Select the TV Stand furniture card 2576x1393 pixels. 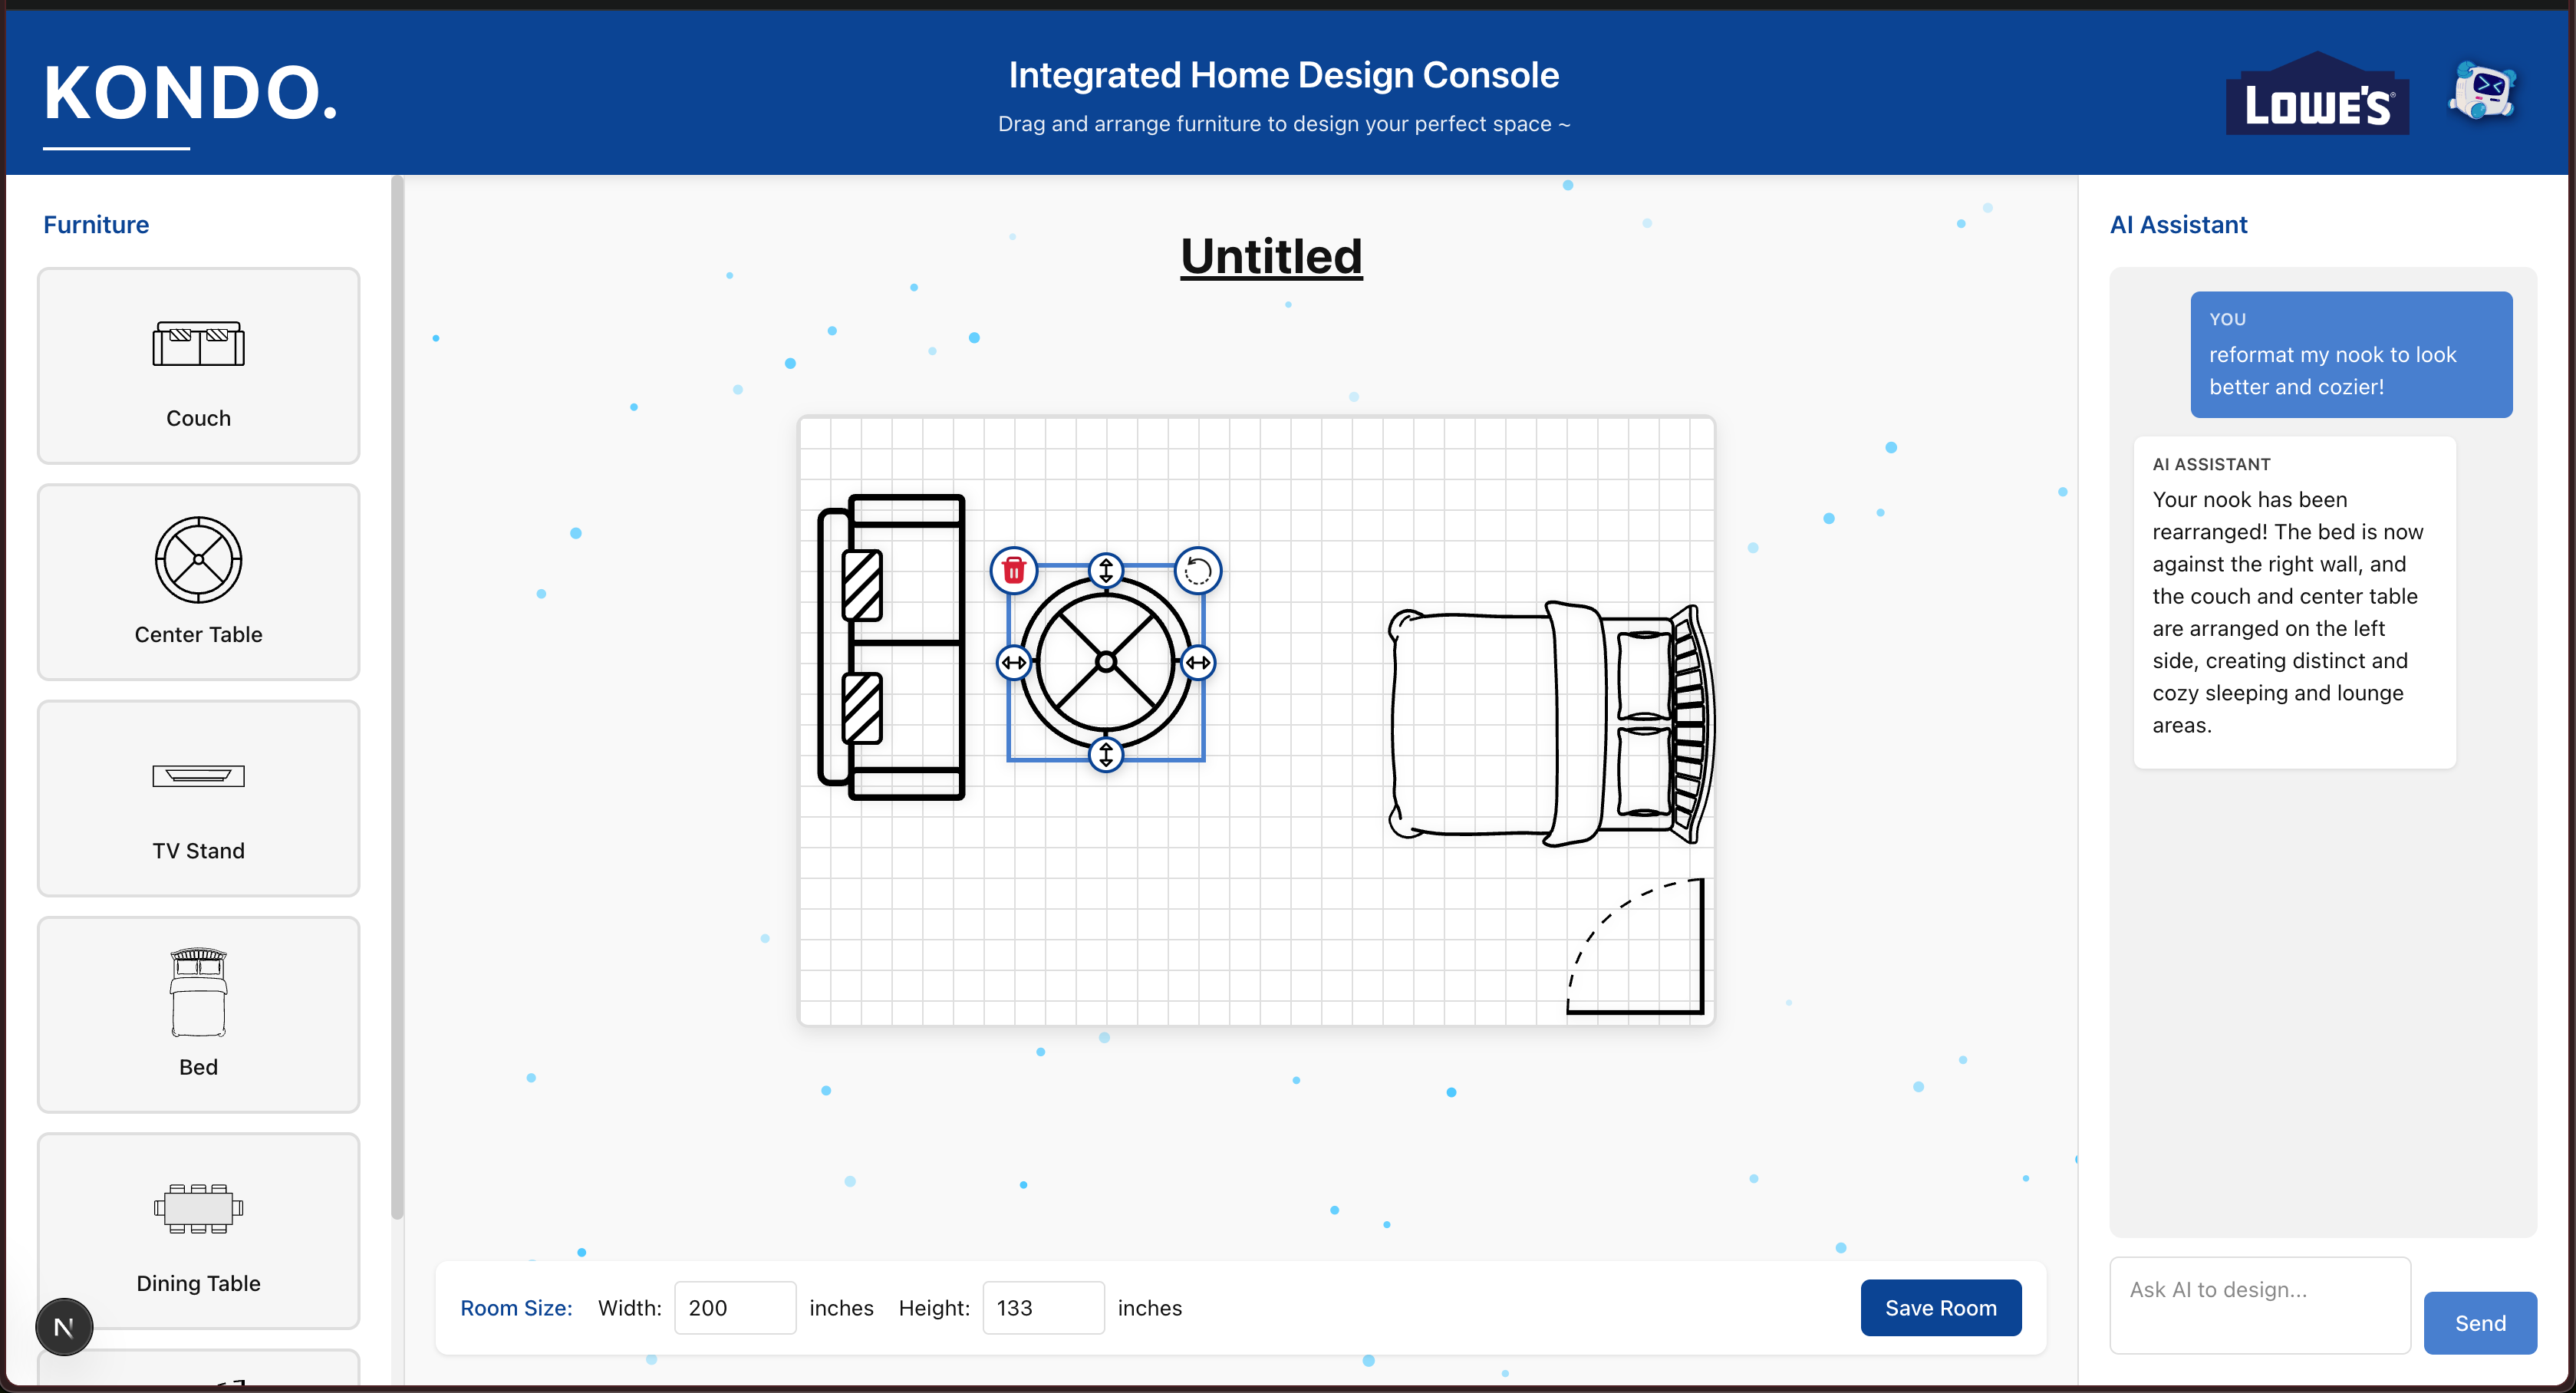pos(198,798)
